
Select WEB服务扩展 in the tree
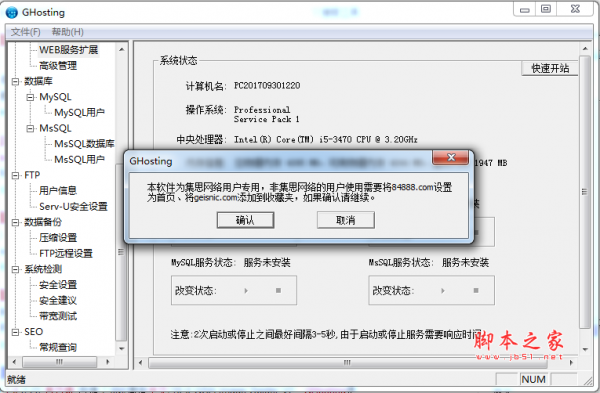click(68, 50)
